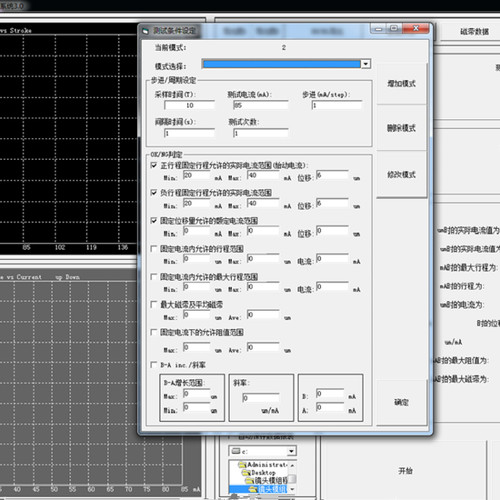This screenshot has height=500, width=500.
Task: Select the Desktop folder icon
Action: (246, 473)
